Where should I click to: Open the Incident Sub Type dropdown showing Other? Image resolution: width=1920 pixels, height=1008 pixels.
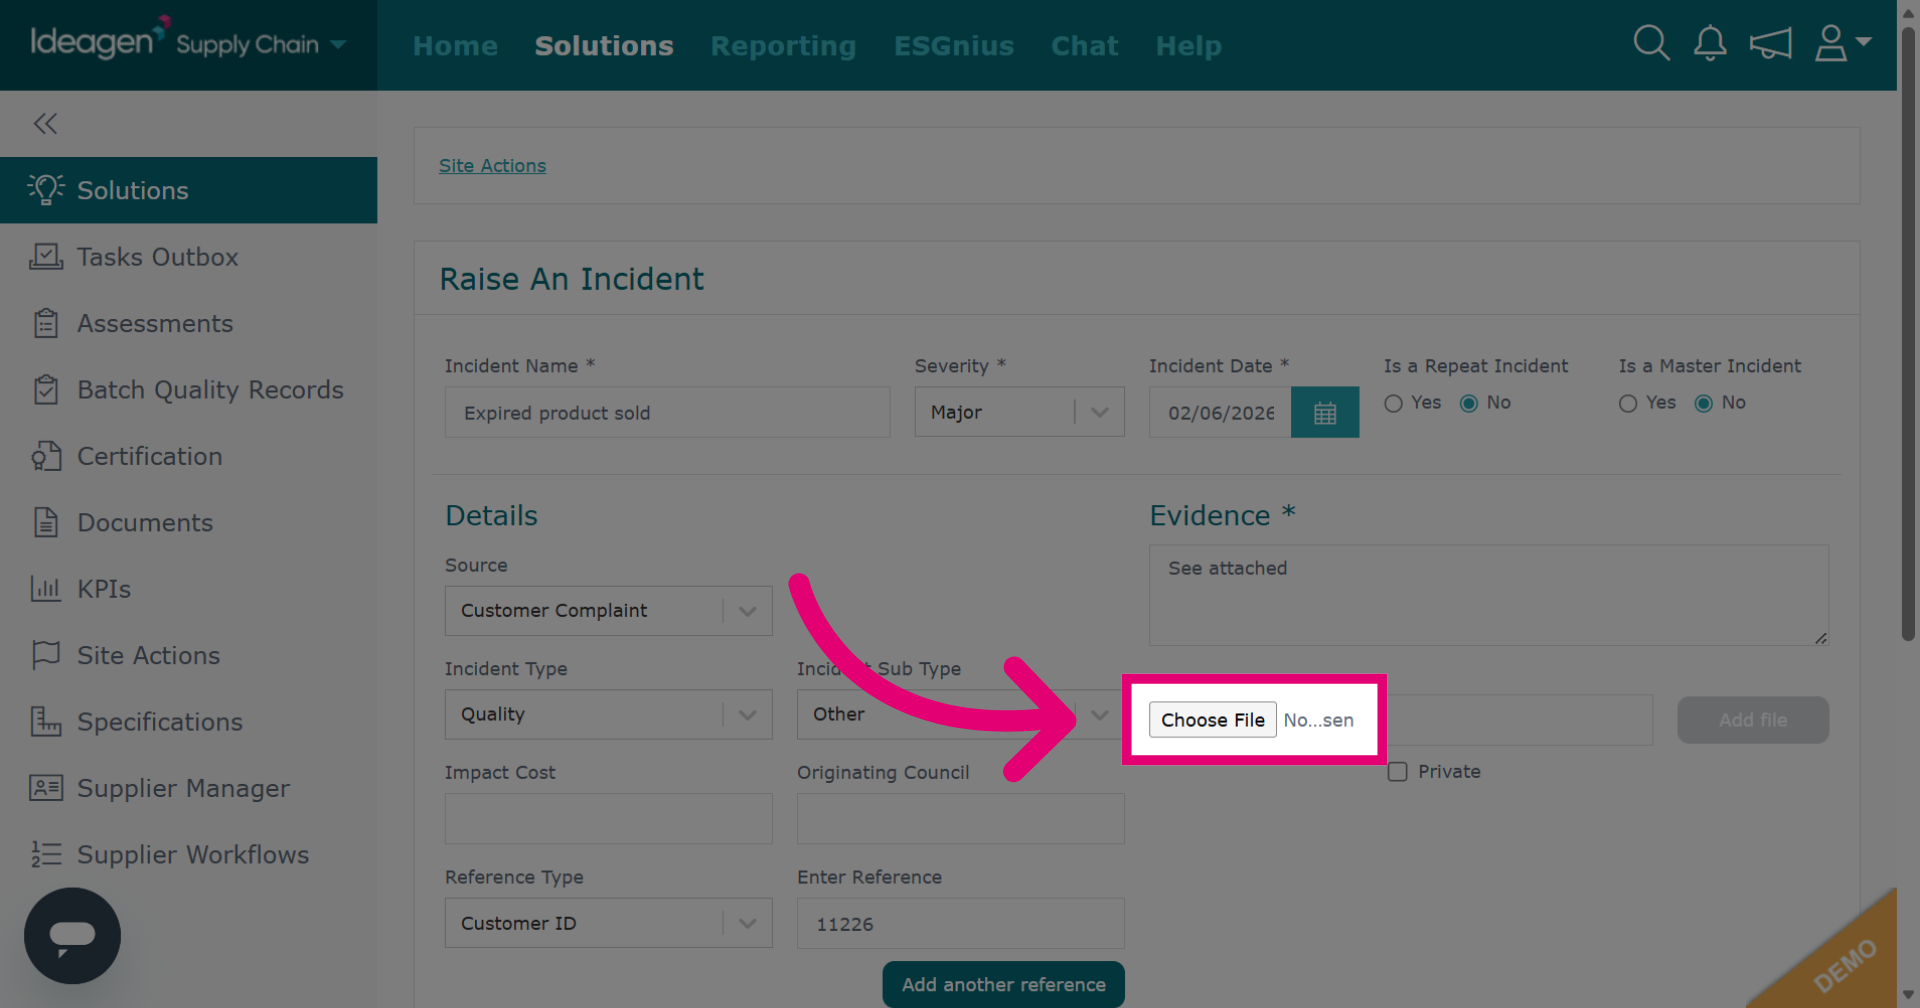[960, 715]
